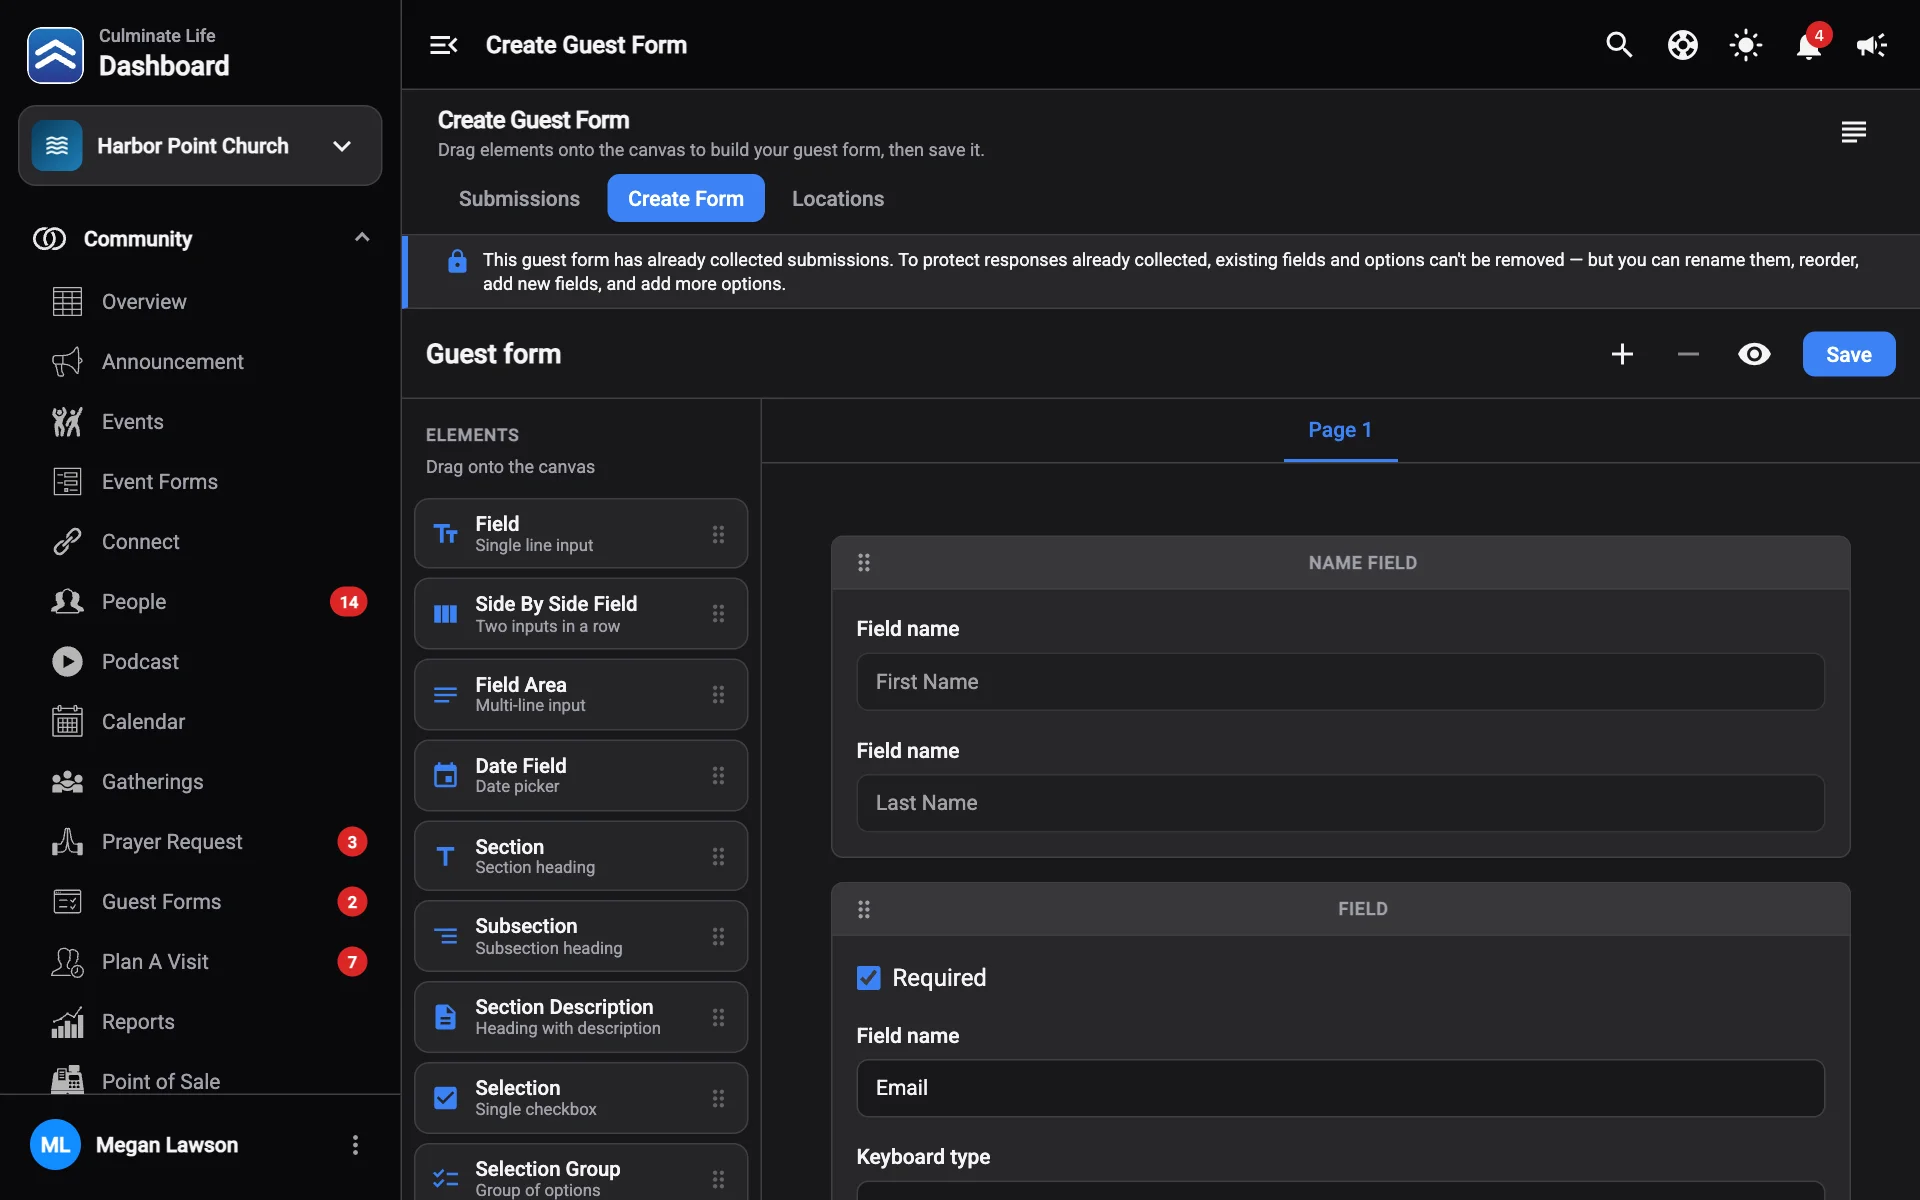Click the help lifebuoy icon
Image resolution: width=1920 pixels, height=1200 pixels.
pyautogui.click(x=1683, y=45)
